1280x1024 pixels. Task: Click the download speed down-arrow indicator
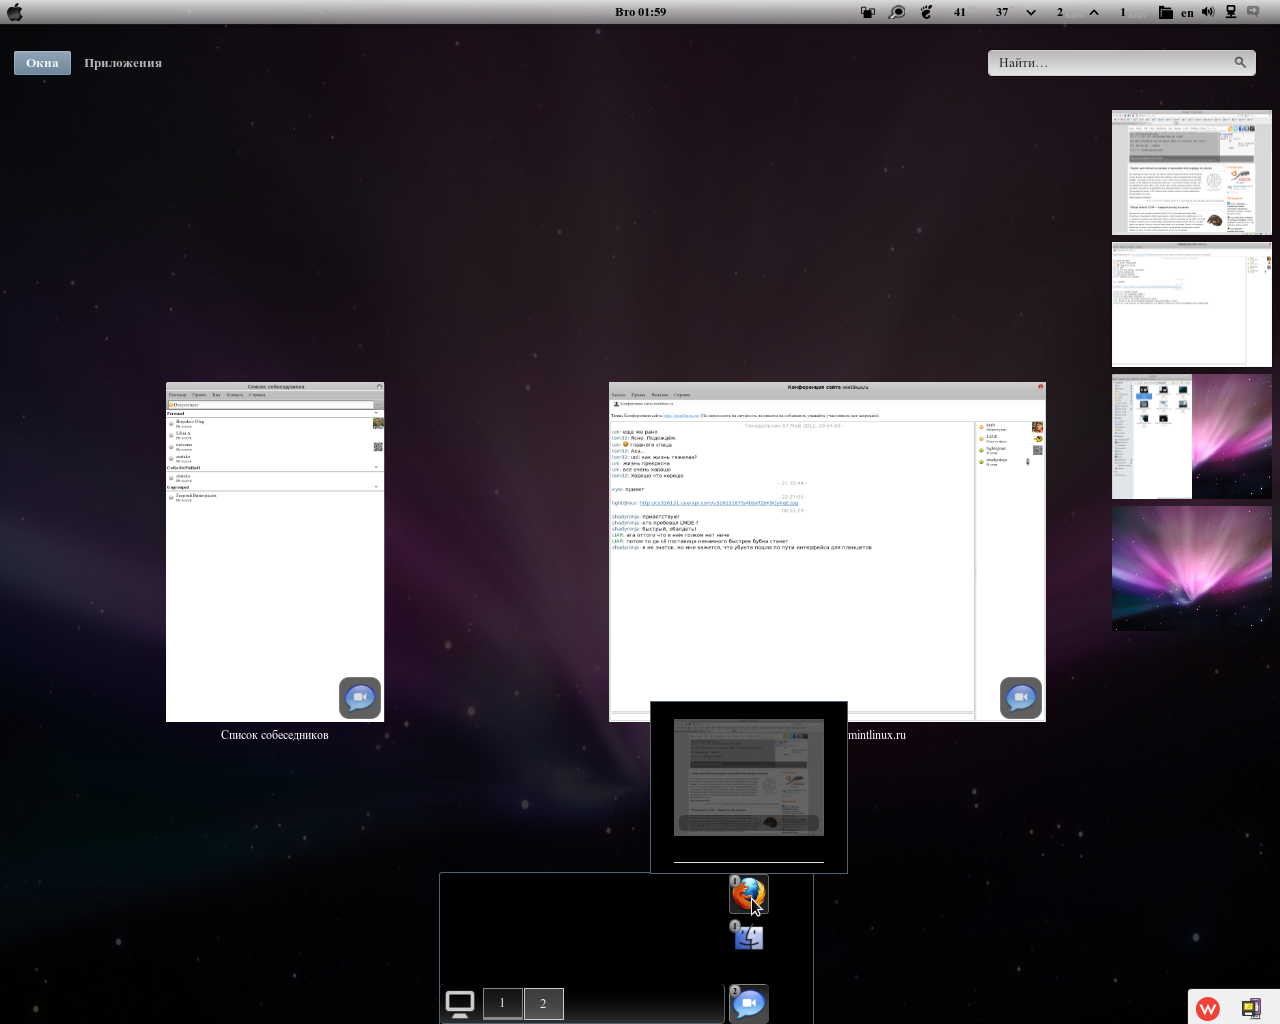pos(1031,12)
